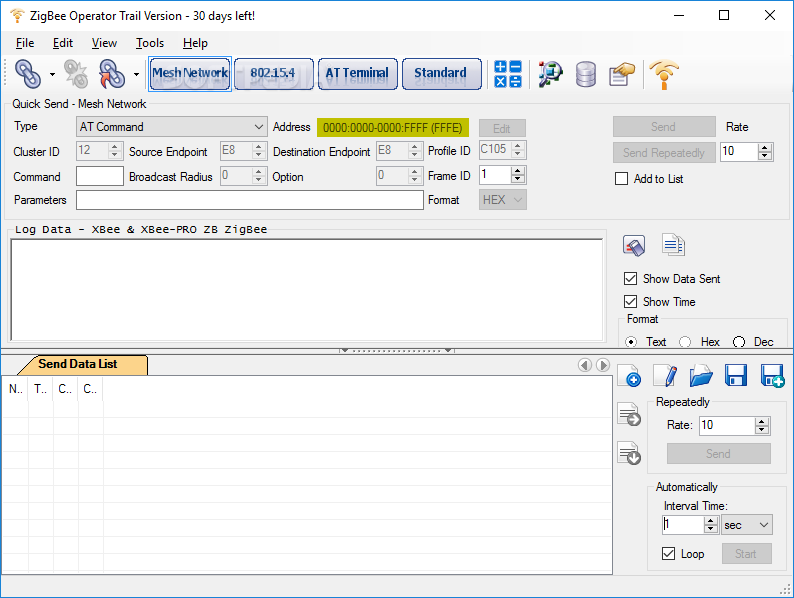The width and height of the screenshot is (794, 598).
Task: Select the Text format radio button
Action: [631, 342]
